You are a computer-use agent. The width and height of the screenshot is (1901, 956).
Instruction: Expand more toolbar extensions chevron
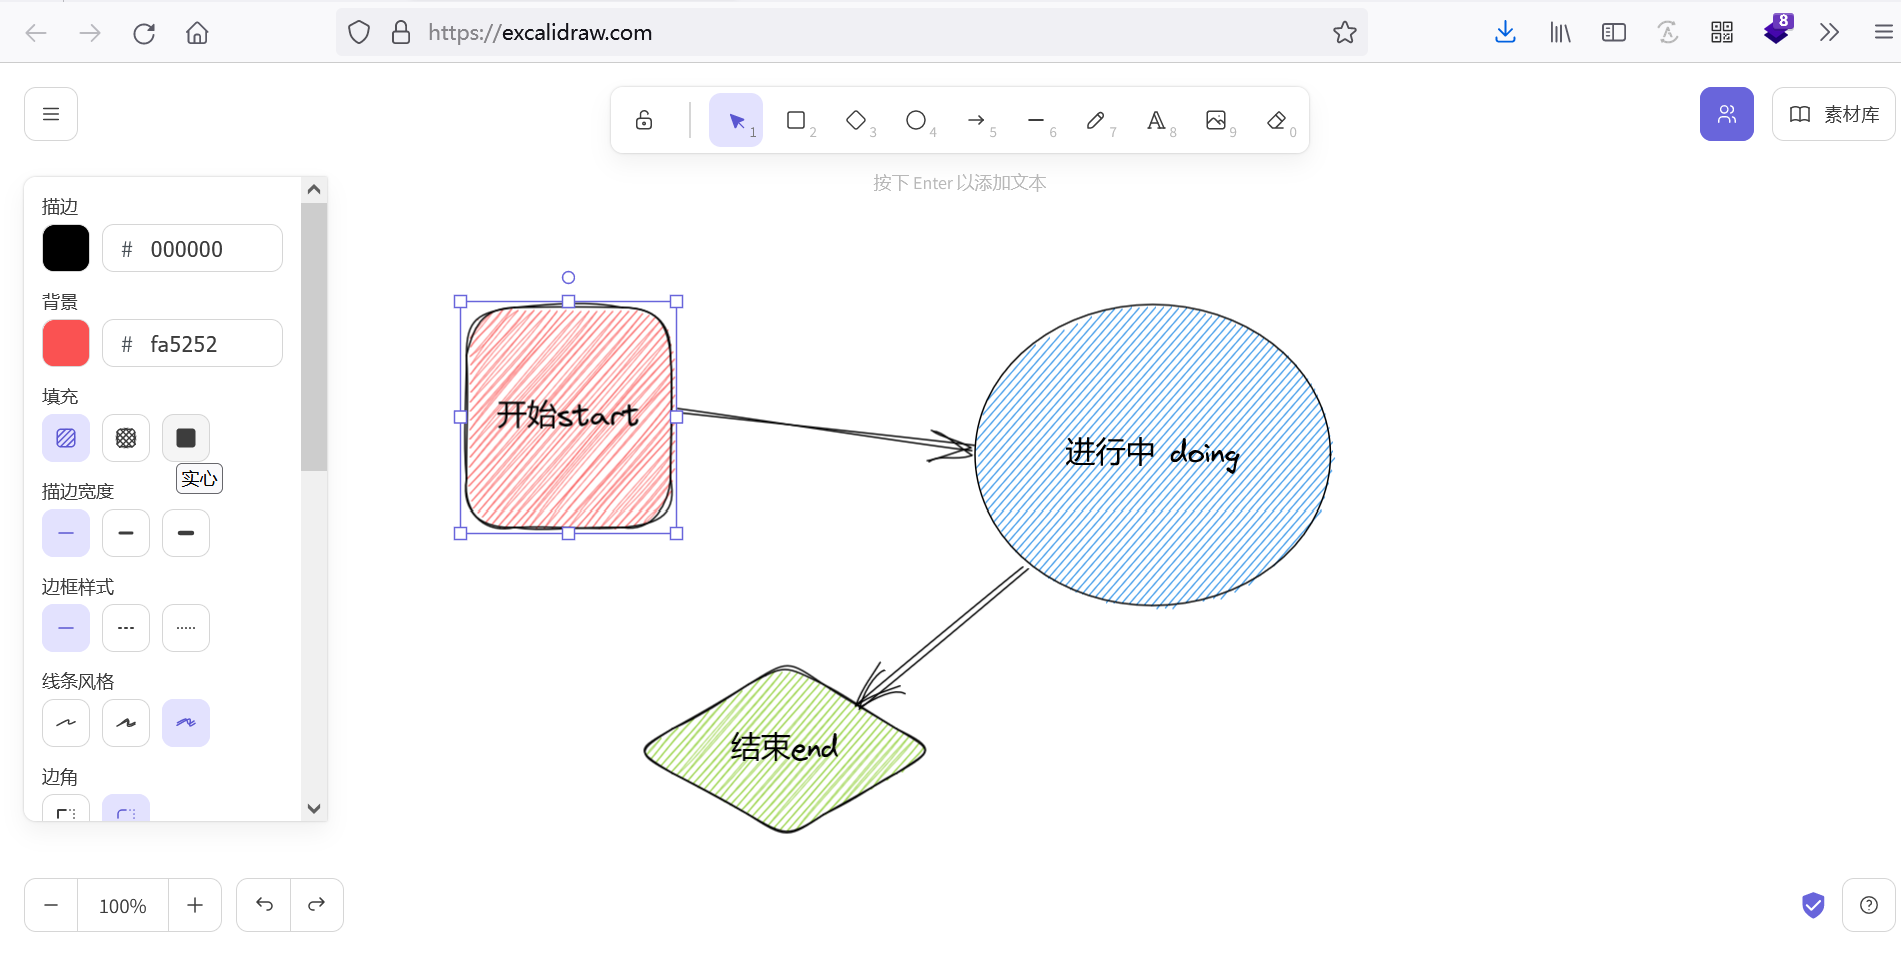pos(1829,33)
